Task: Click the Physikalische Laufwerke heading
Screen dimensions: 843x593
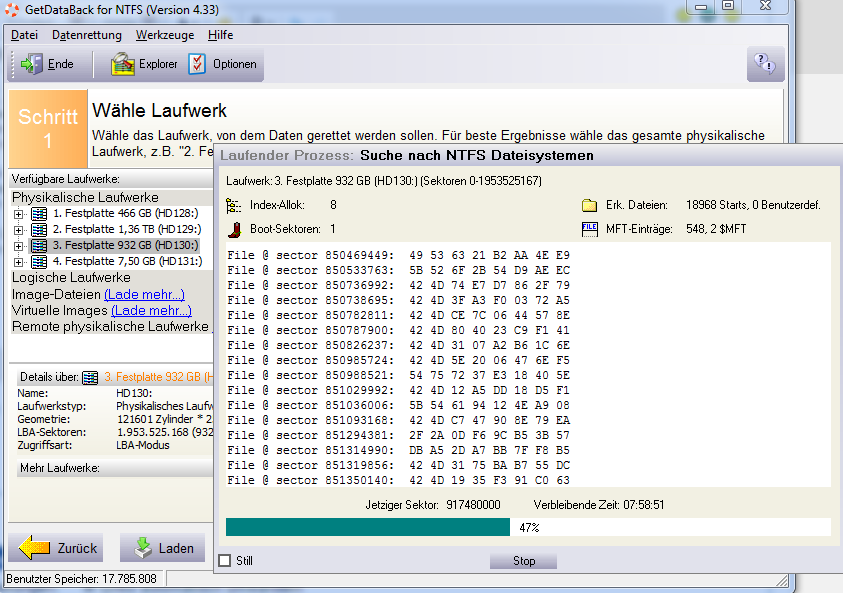Action: pyautogui.click(x=85, y=197)
